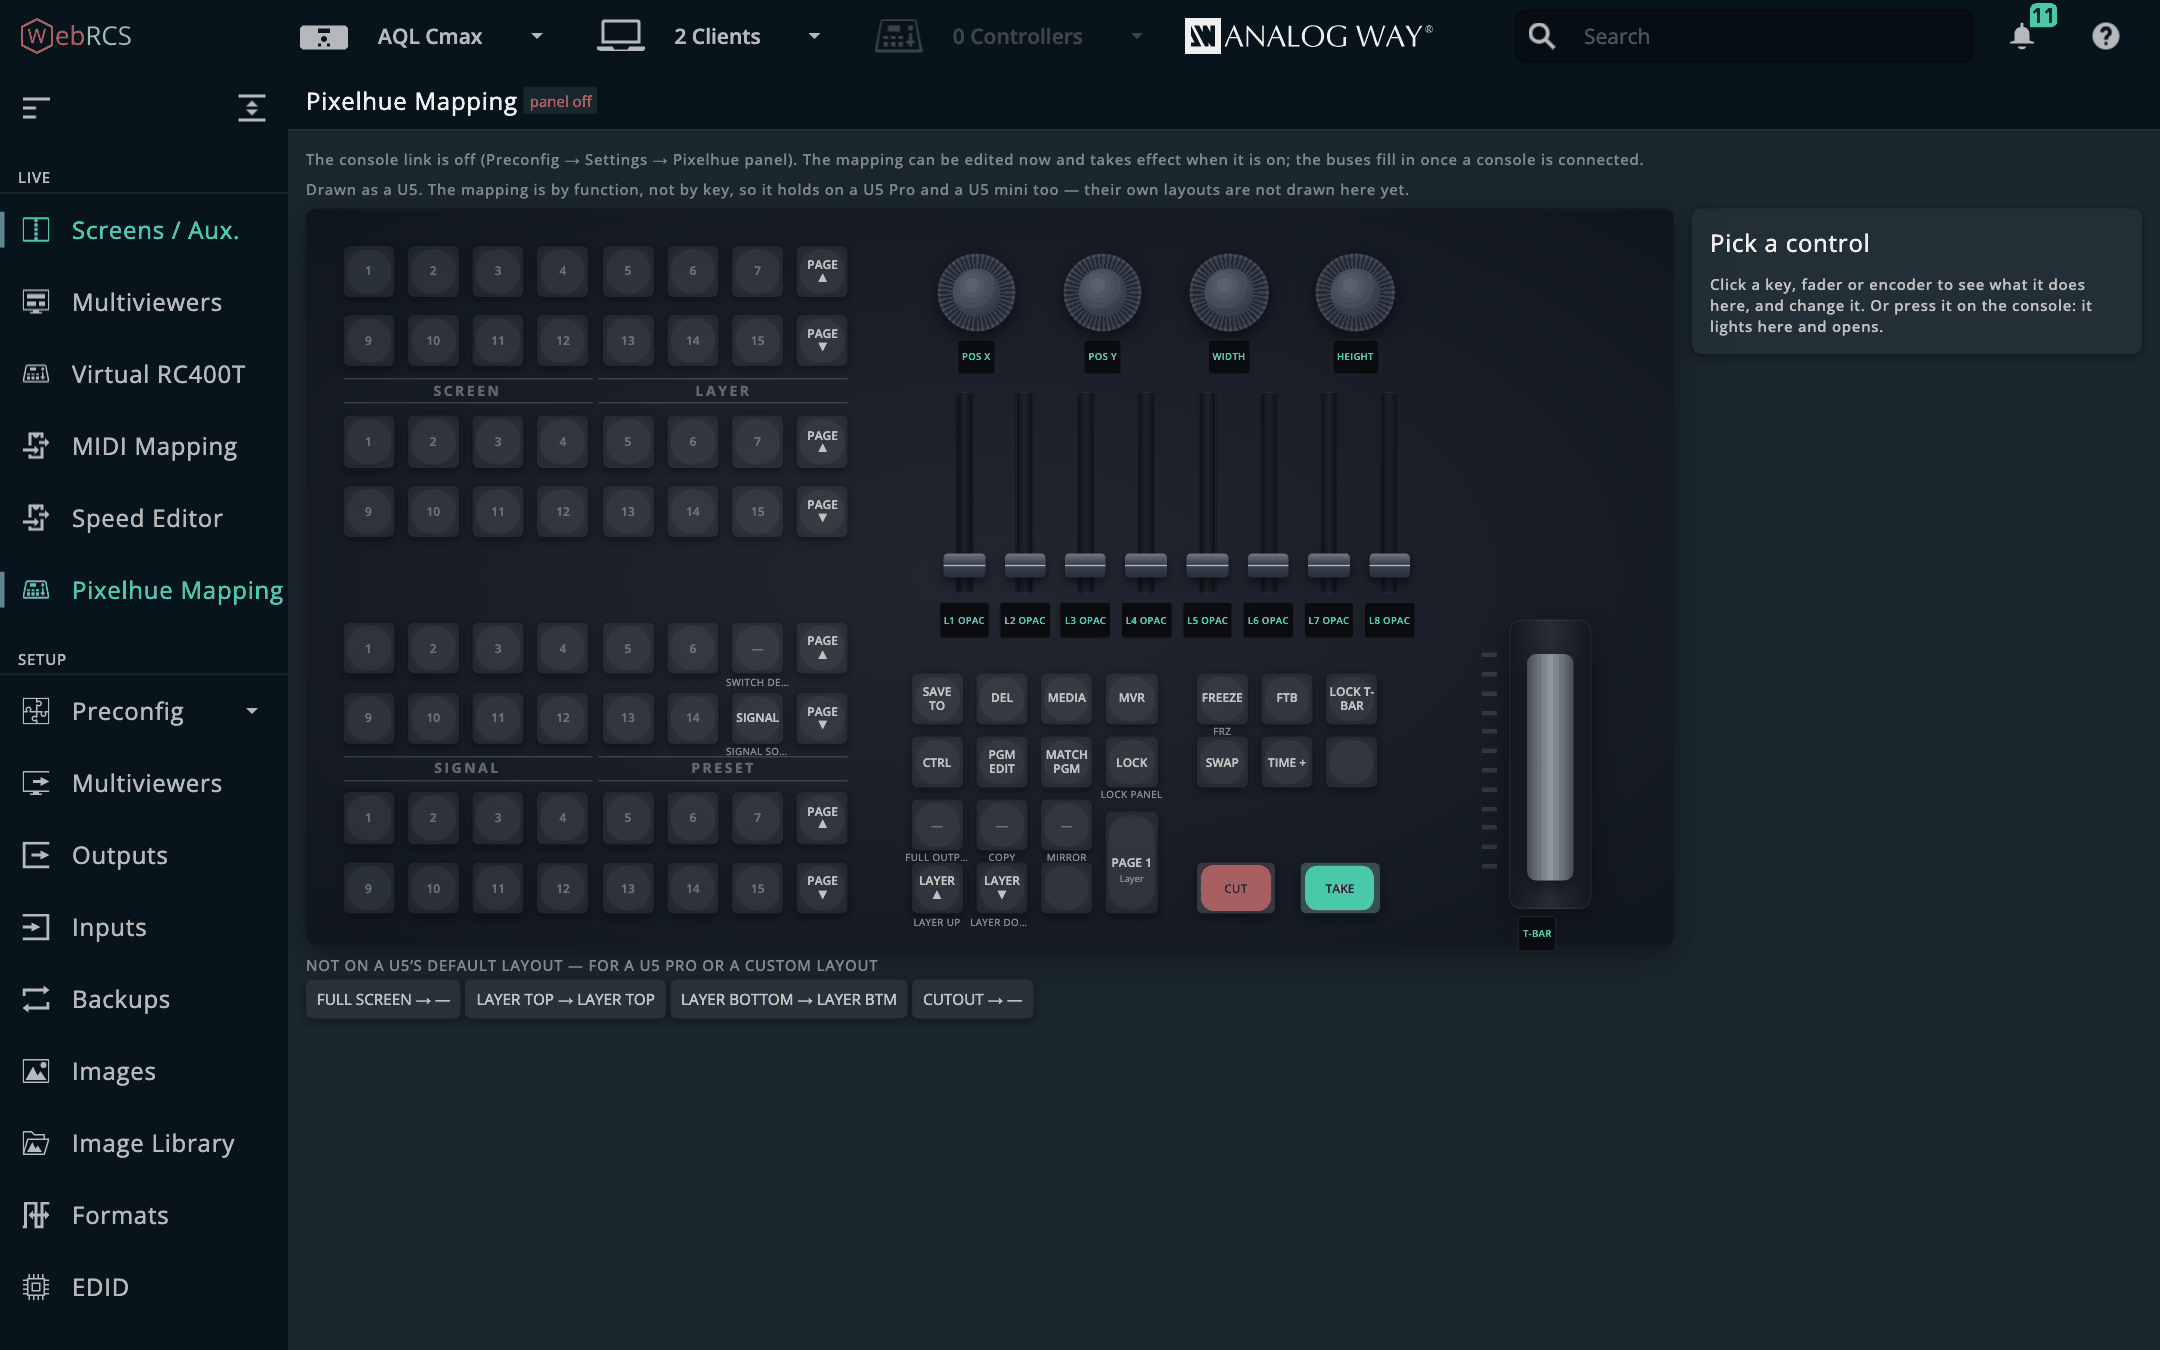Click the search magnifier icon

click(x=1542, y=37)
